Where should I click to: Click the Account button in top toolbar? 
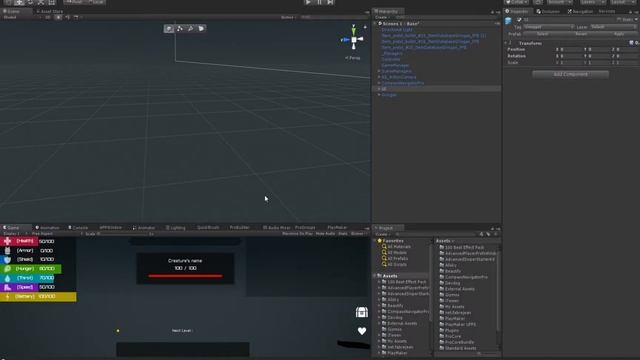coord(560,2)
